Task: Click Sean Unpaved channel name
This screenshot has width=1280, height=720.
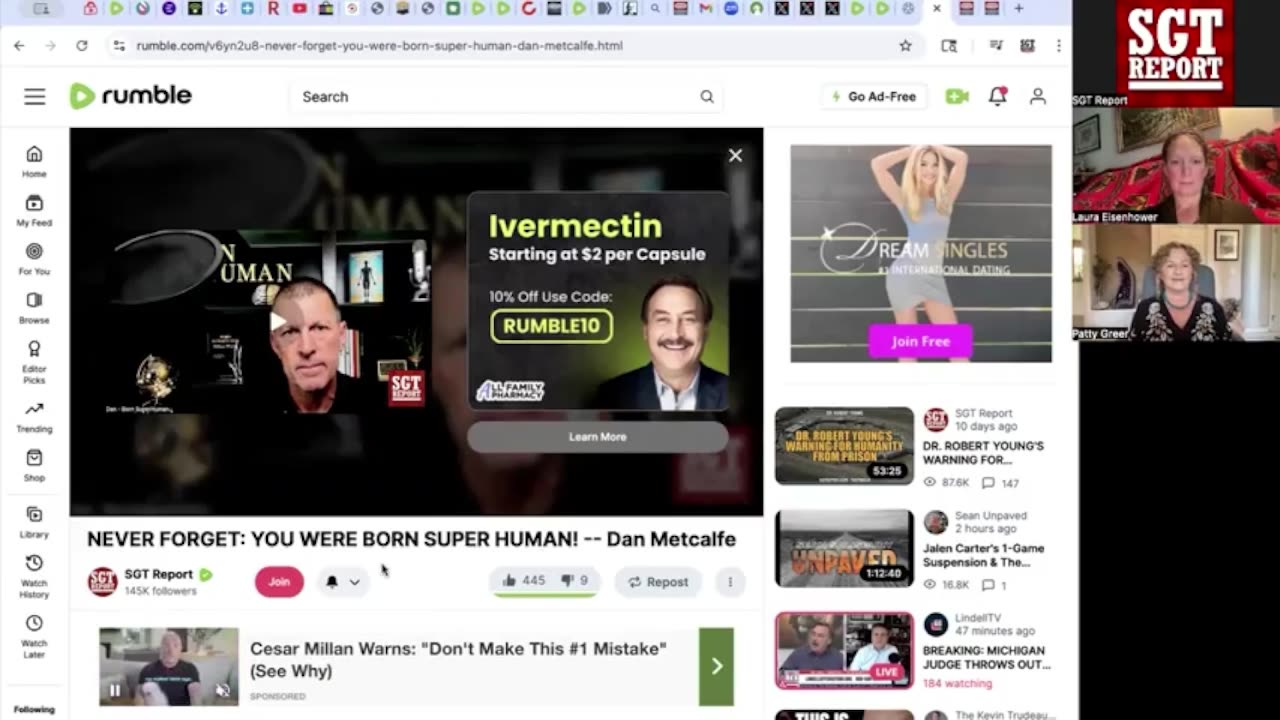Action: pos(990,516)
